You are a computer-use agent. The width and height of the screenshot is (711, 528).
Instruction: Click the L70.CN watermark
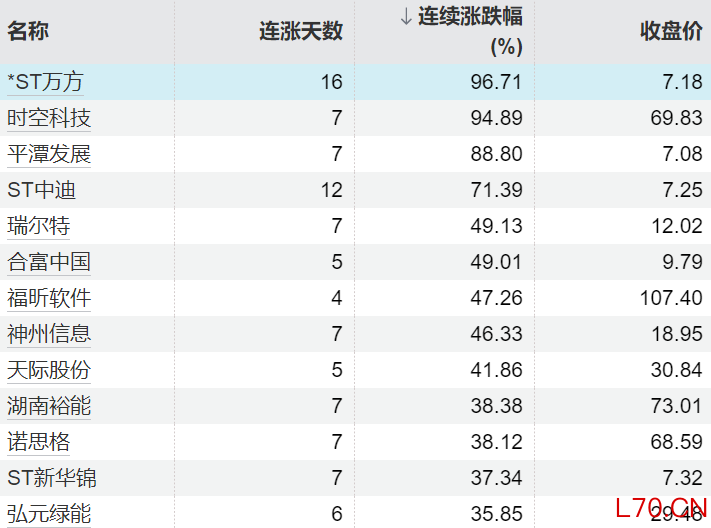coord(661,508)
